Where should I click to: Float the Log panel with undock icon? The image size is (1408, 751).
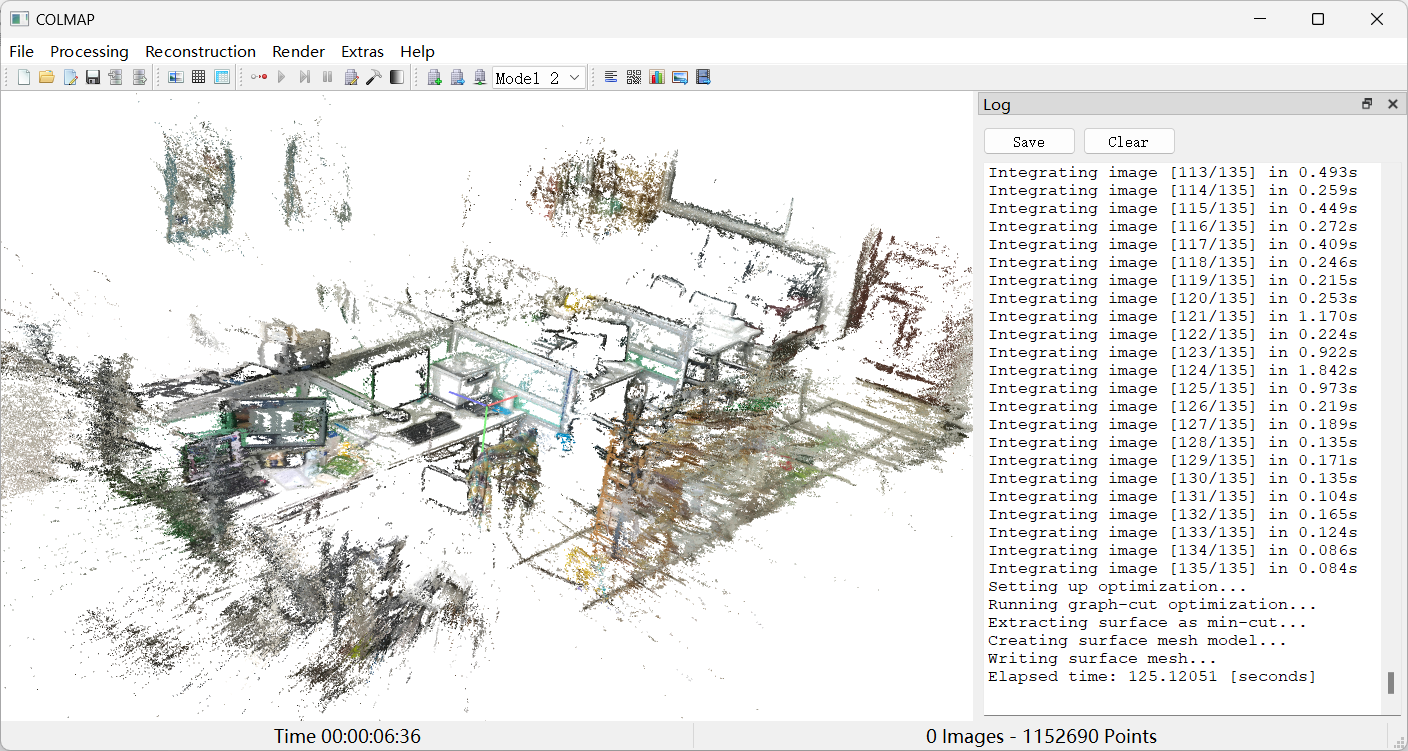click(x=1367, y=104)
